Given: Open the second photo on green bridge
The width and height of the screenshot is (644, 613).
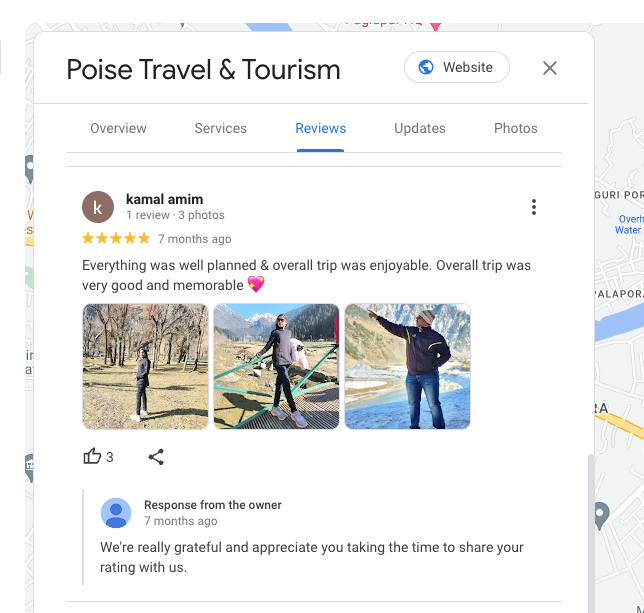Looking at the screenshot, I should pos(276,366).
